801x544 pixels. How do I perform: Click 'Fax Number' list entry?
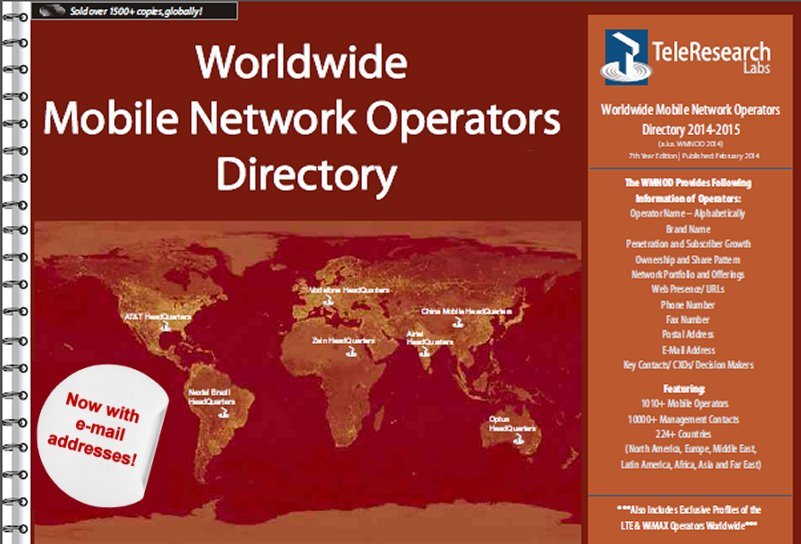(688, 320)
